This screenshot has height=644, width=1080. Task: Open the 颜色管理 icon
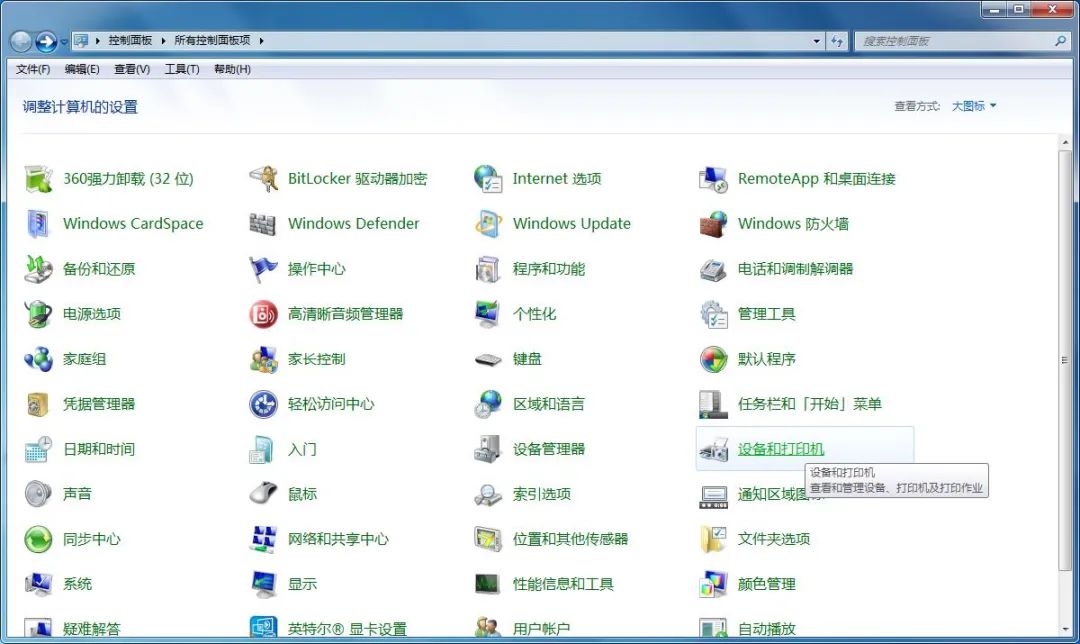(x=713, y=584)
